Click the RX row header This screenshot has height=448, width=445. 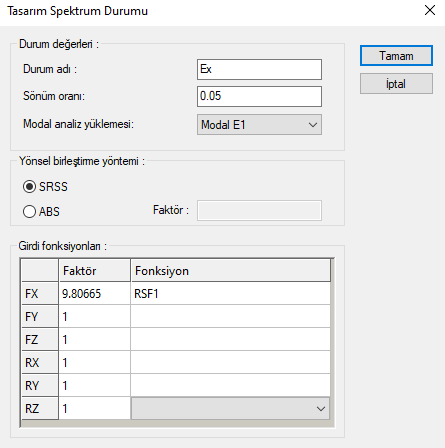click(40, 362)
